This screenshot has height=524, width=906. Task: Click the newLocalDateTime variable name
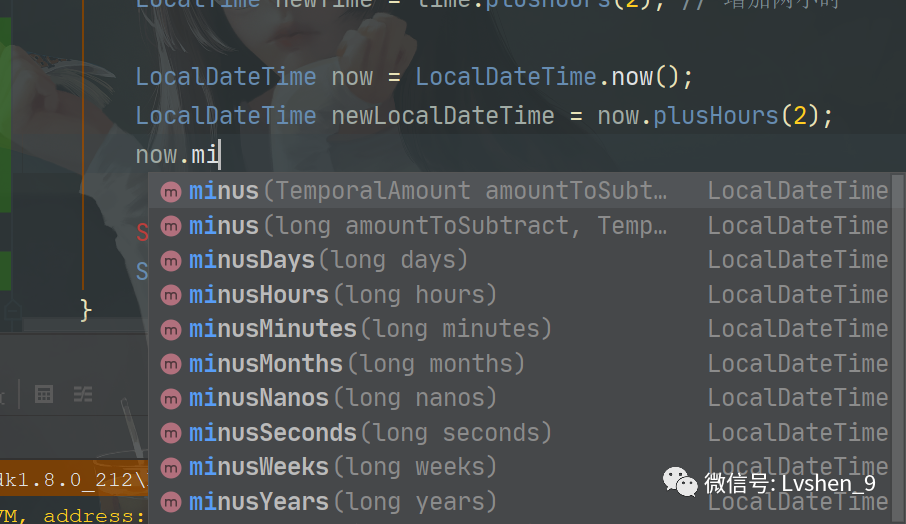[442, 116]
